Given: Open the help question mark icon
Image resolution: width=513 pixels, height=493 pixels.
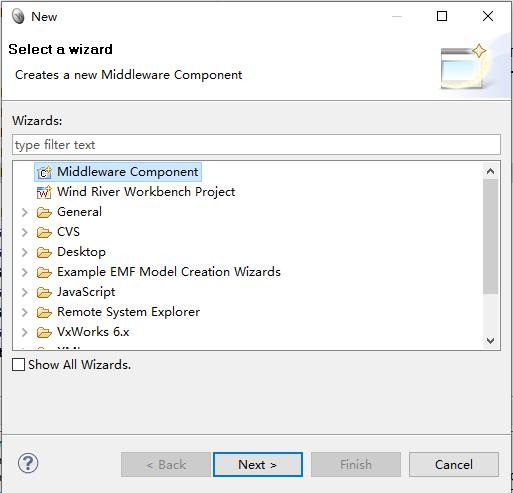Looking at the screenshot, I should [28, 463].
